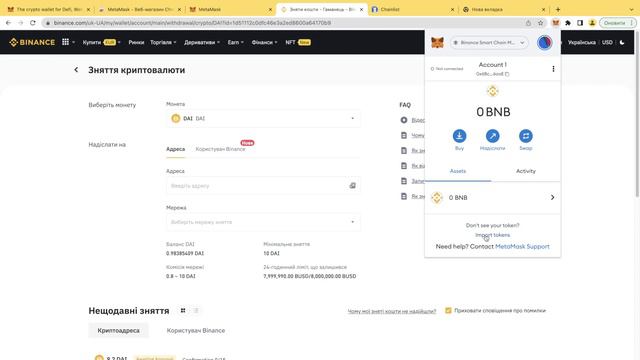Viewport: 640px width, 360px height.
Task: Select the Crypto address recent withdrawals tab
Action: (118, 330)
